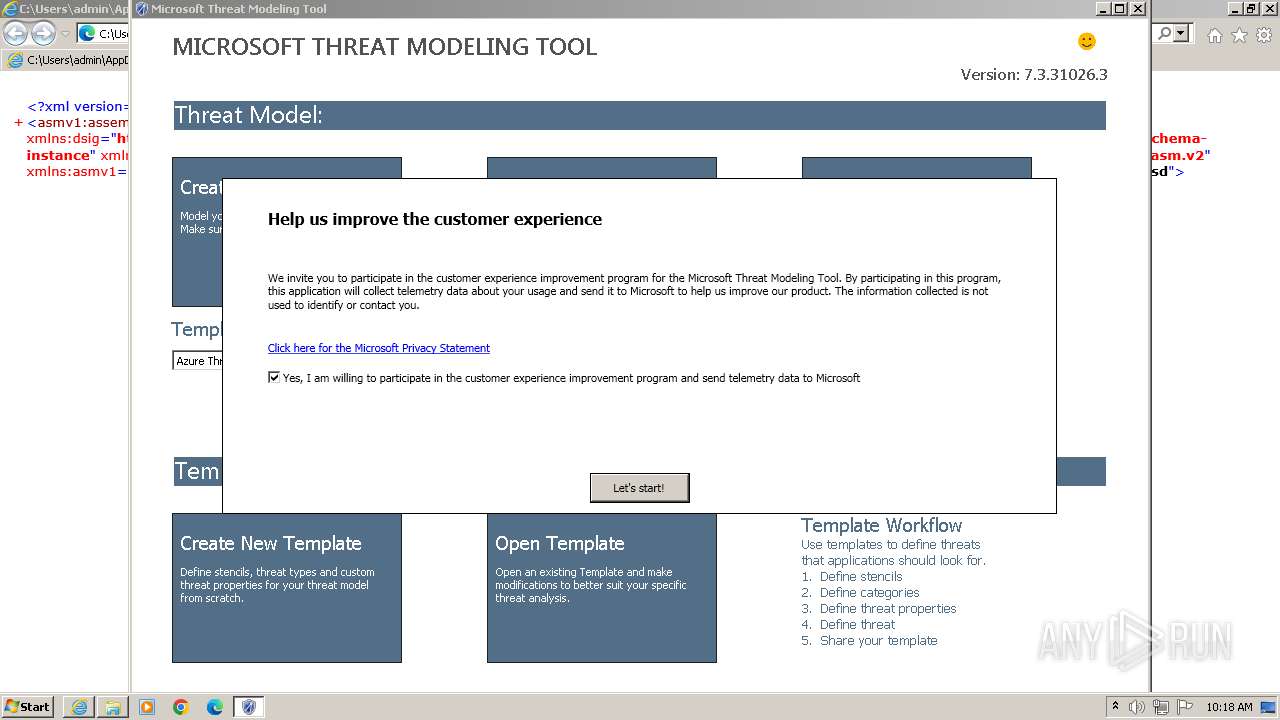Open the network tray icon

pyautogui.click(x=1161, y=707)
